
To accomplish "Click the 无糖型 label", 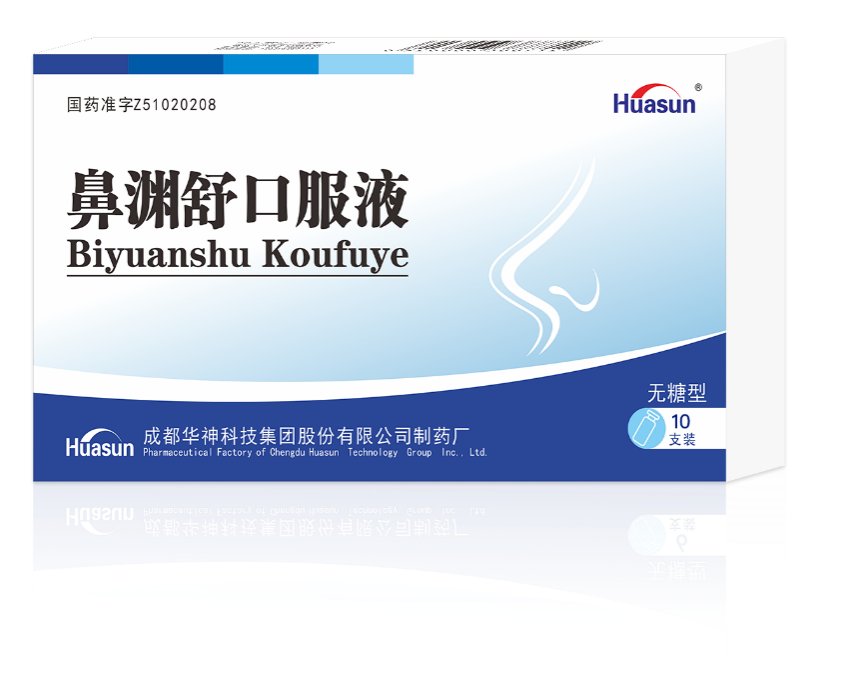I will pos(676,393).
